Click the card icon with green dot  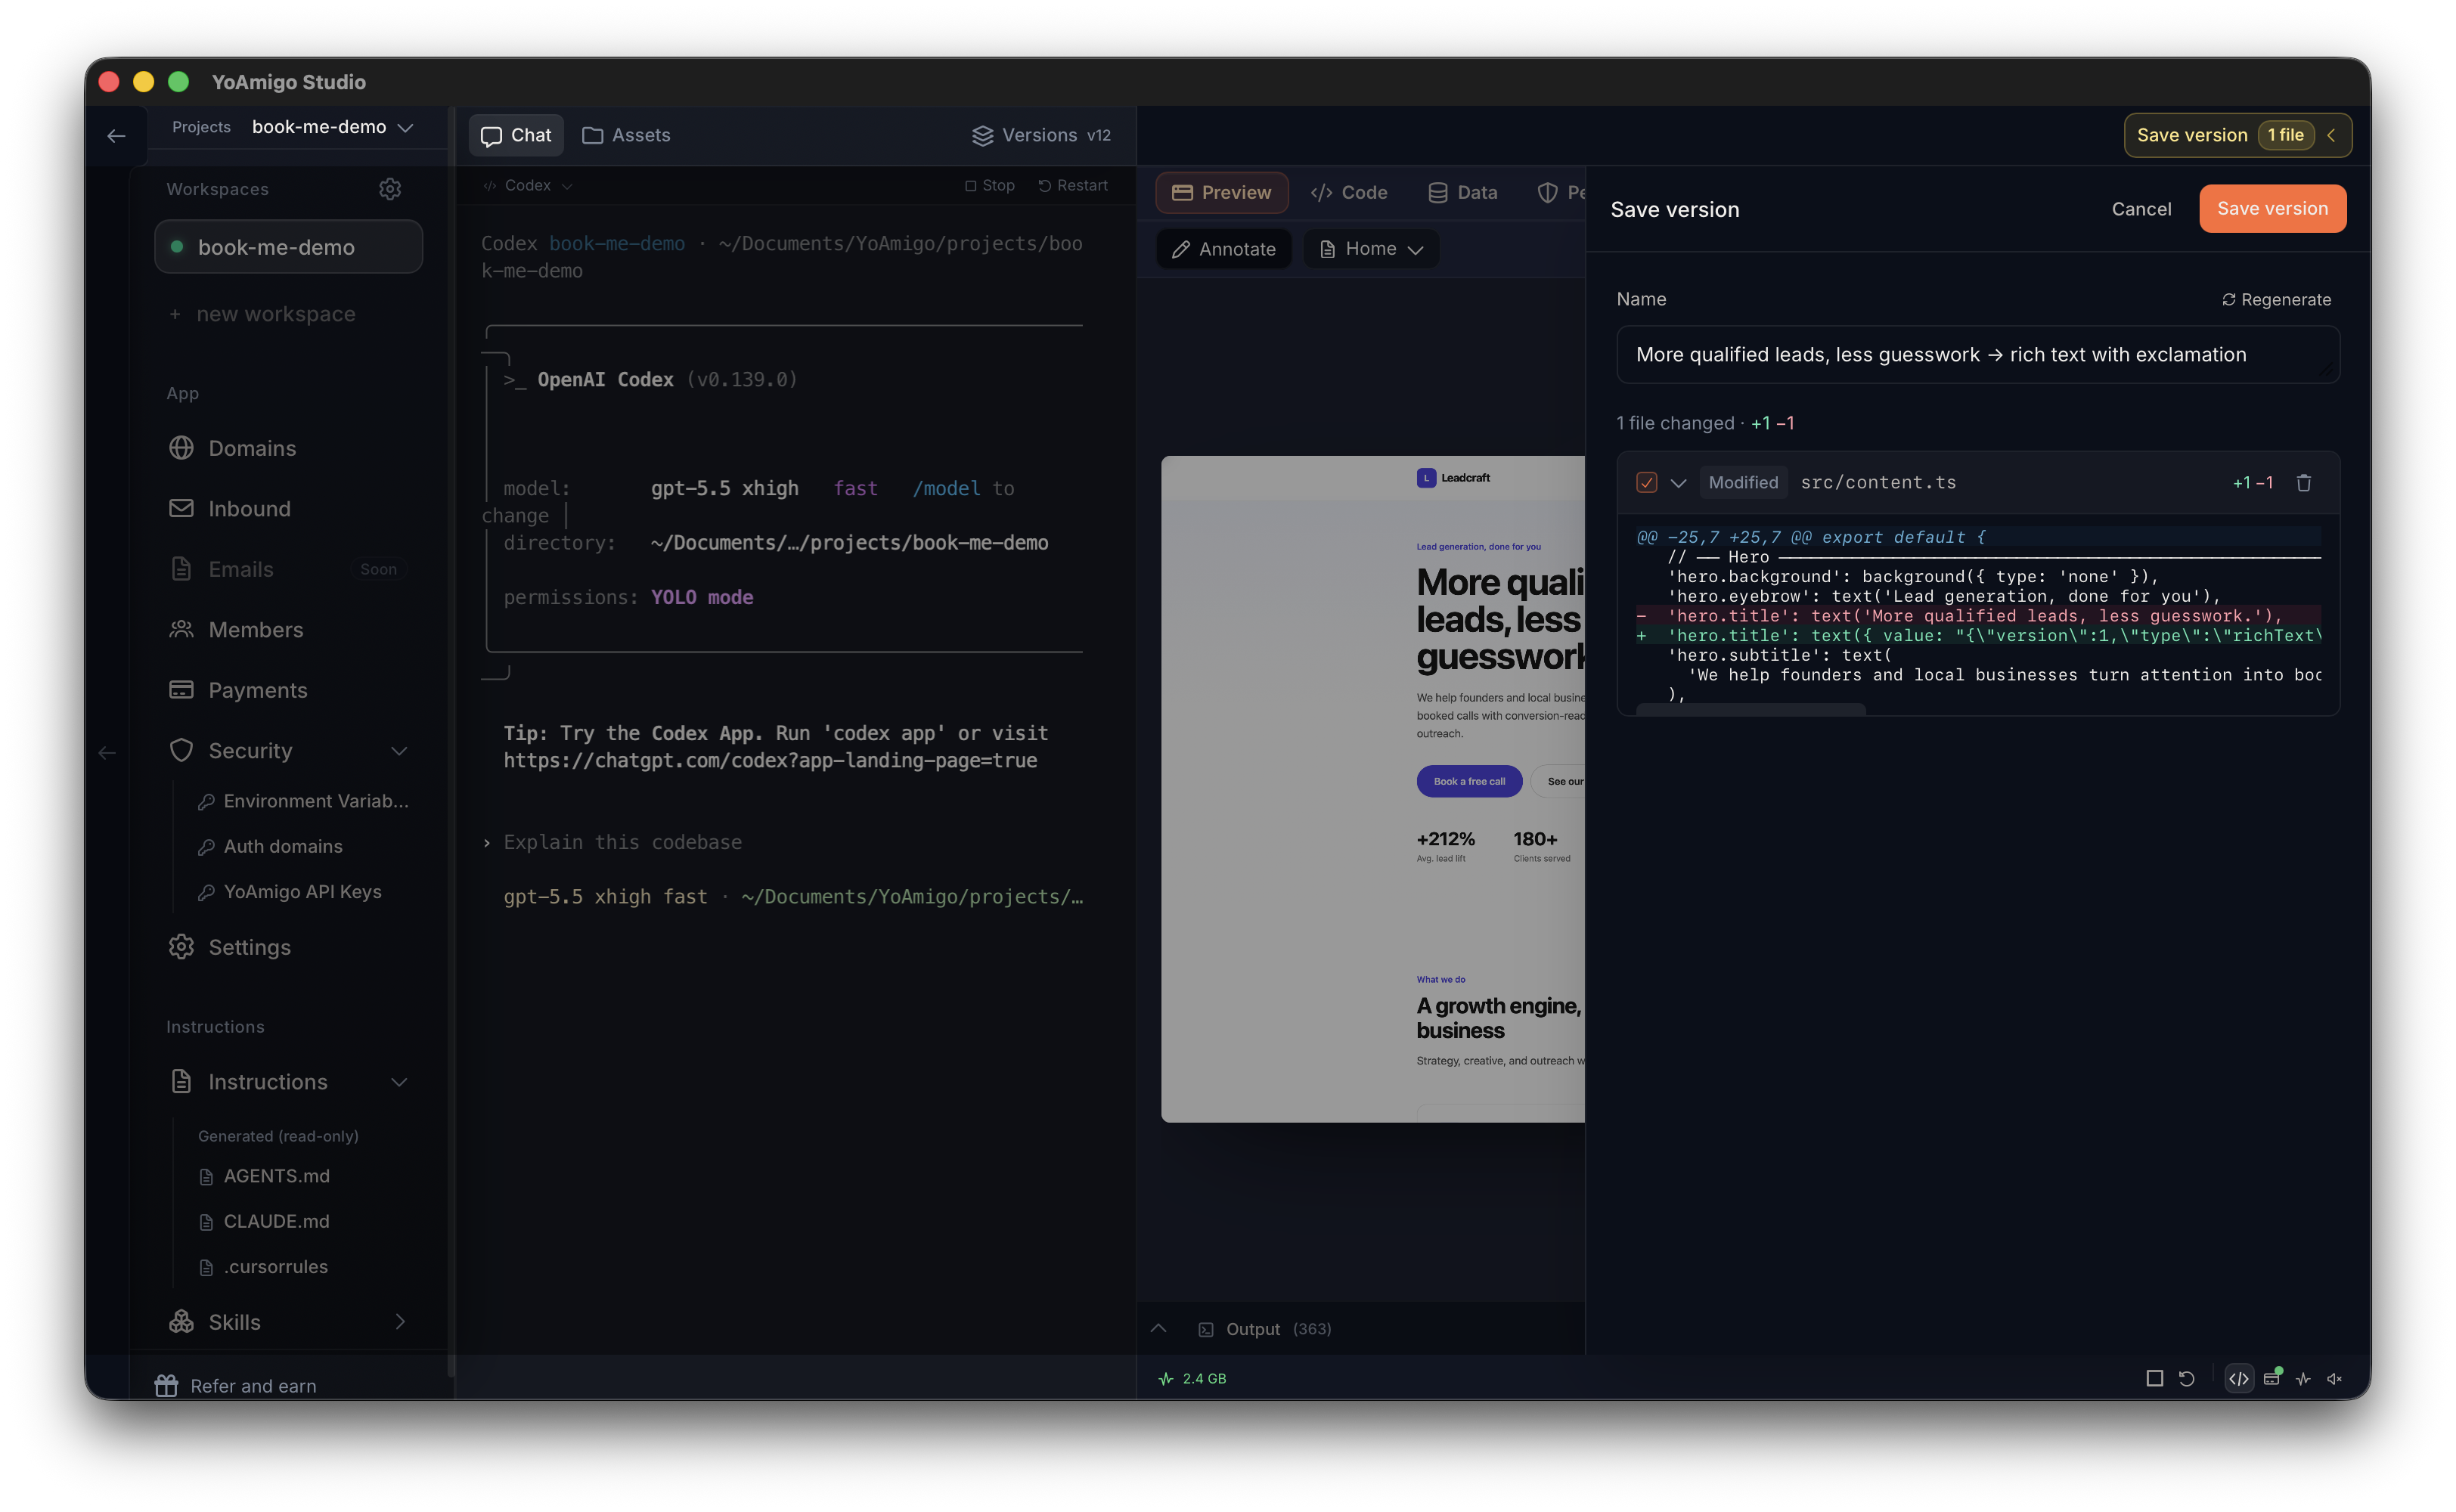pyautogui.click(x=2272, y=1378)
